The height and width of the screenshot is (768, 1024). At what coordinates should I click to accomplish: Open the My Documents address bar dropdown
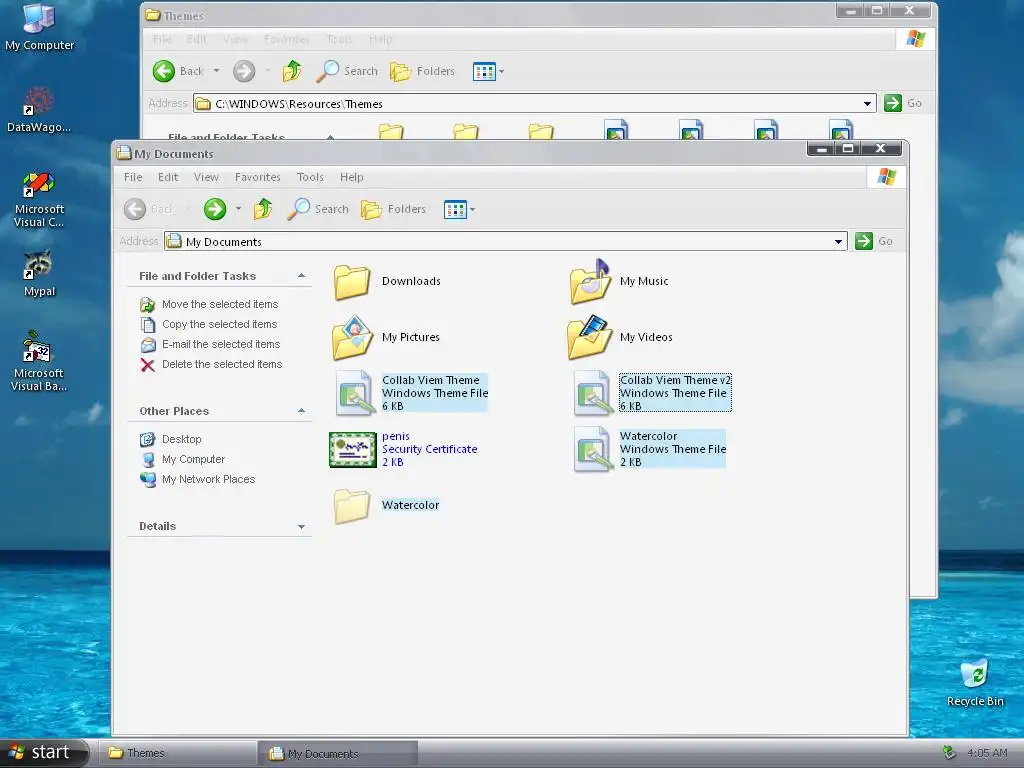coord(839,242)
